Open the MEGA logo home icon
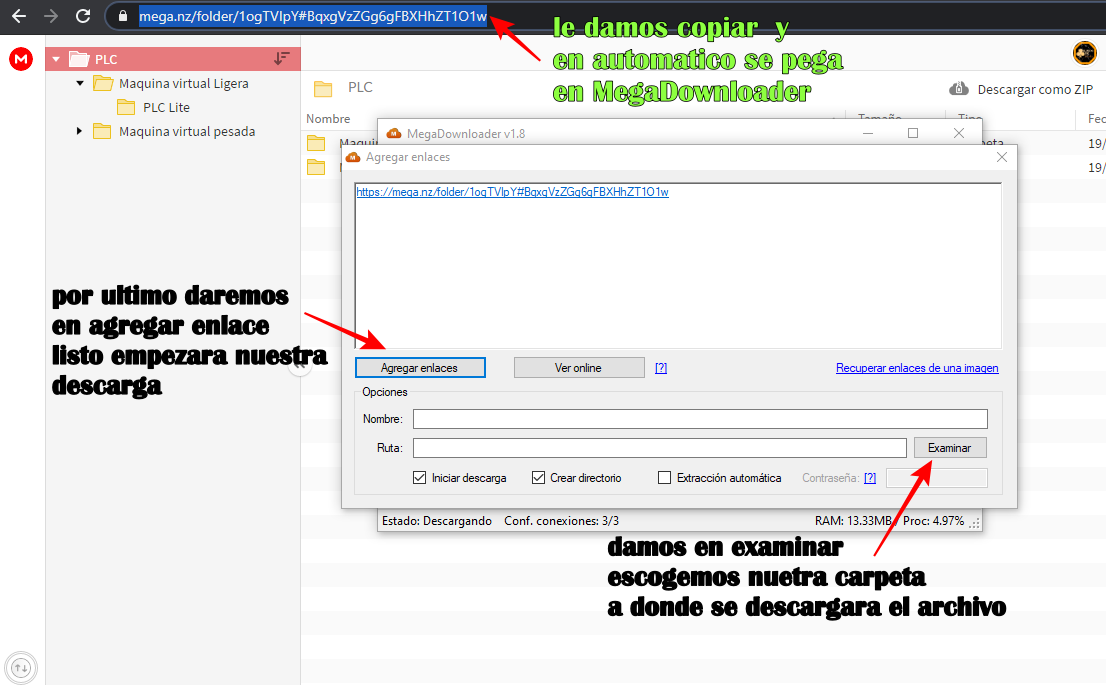 (21, 59)
